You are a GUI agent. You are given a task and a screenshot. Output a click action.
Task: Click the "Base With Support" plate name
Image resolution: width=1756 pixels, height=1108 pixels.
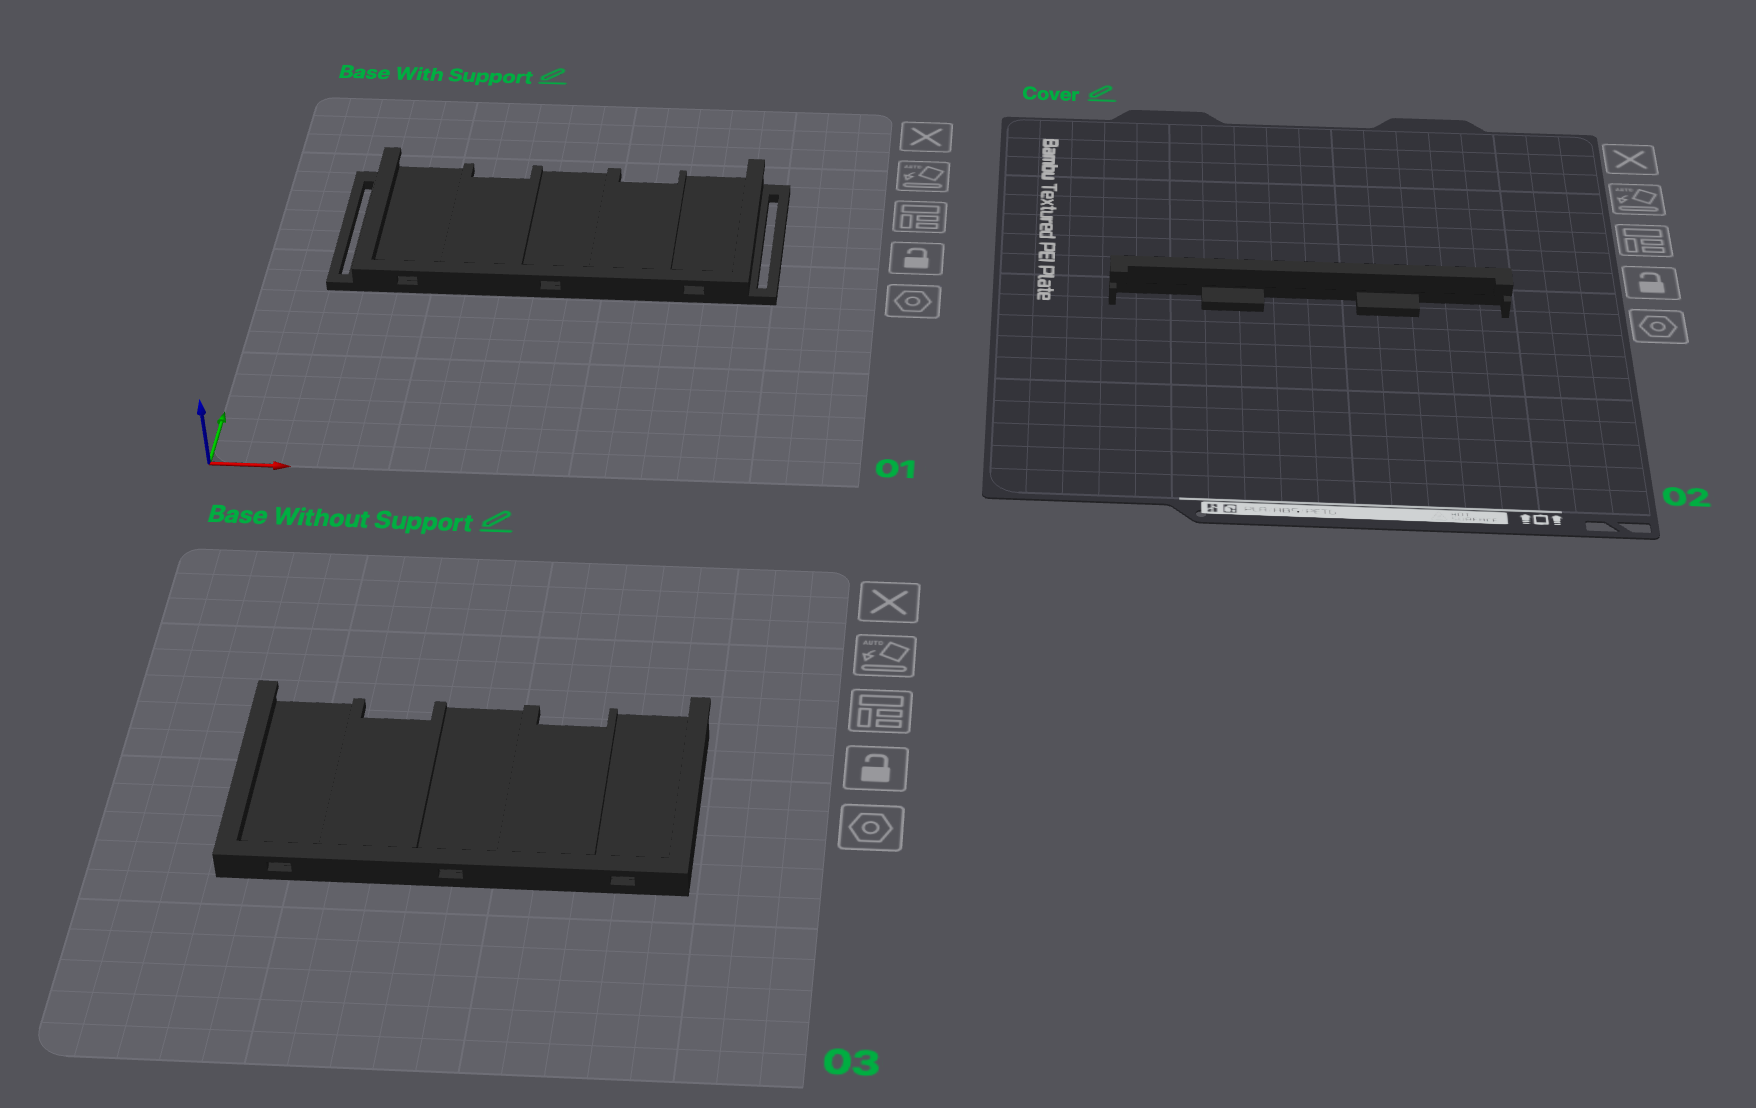tap(435, 74)
